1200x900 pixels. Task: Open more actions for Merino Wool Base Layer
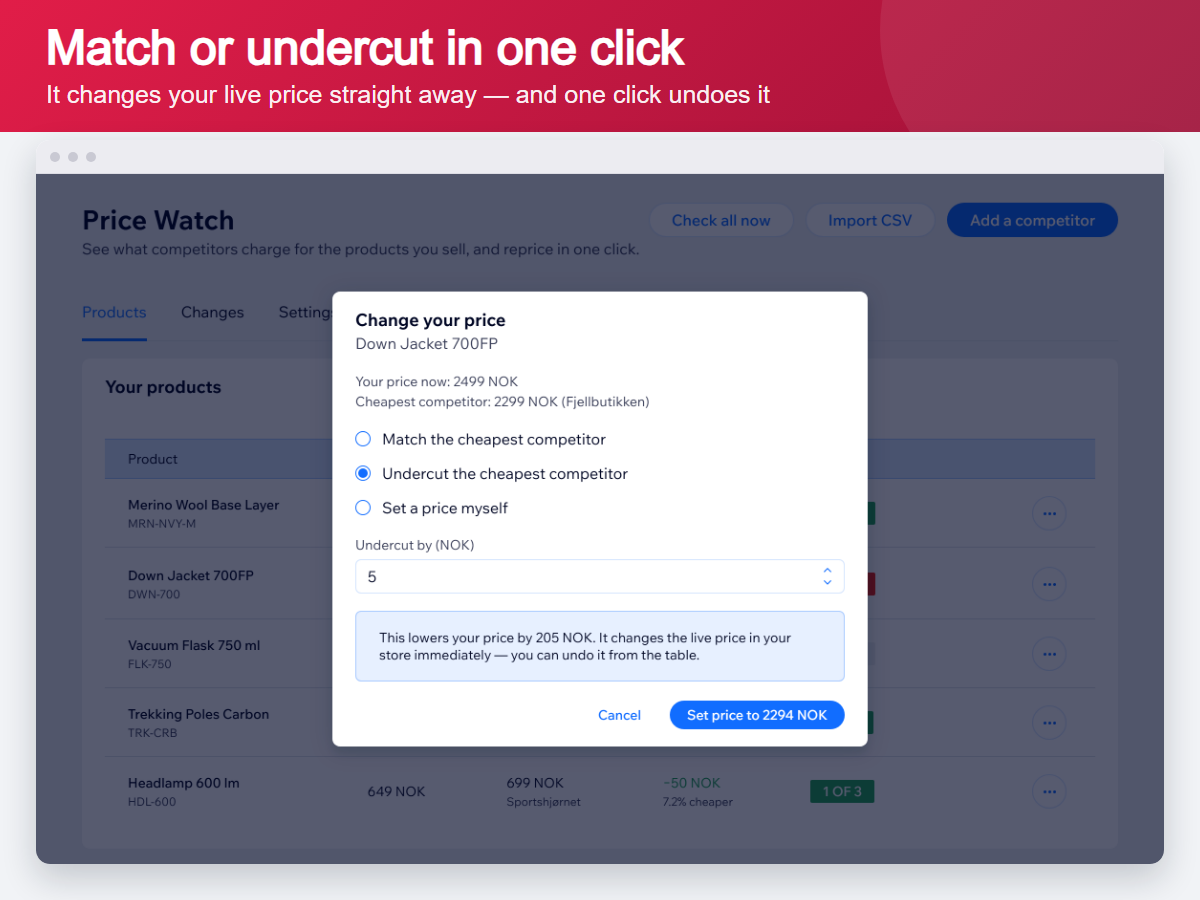pyautogui.click(x=1049, y=514)
